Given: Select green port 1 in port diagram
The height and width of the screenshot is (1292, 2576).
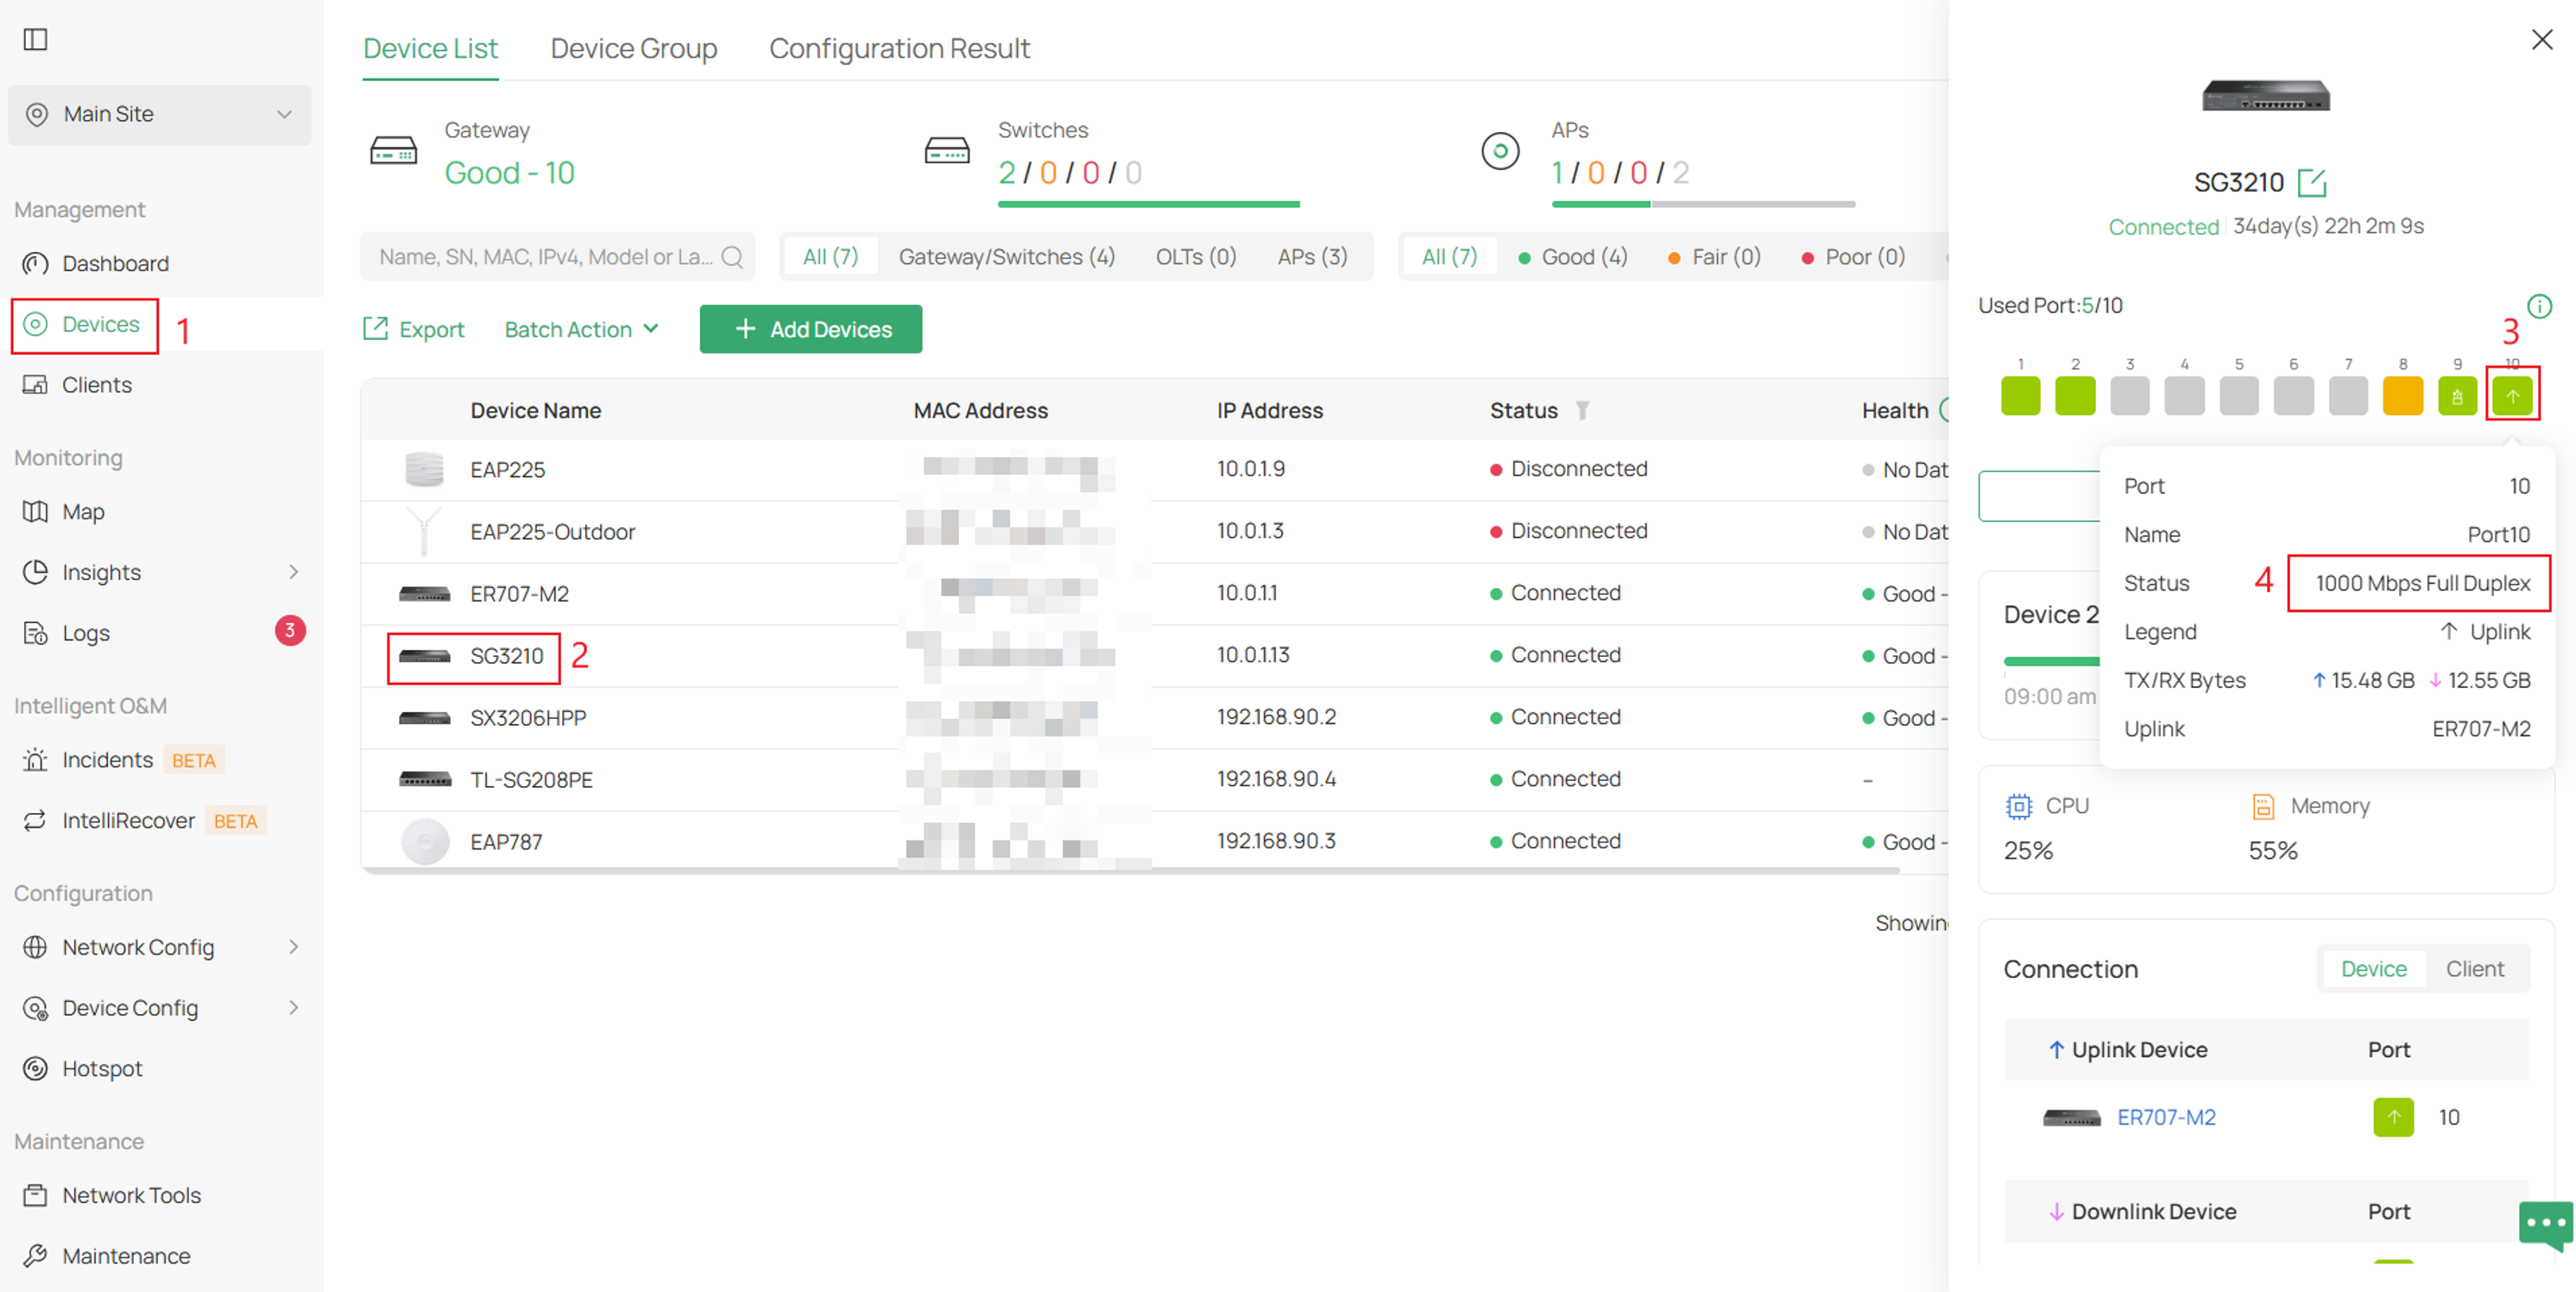Looking at the screenshot, I should (x=2020, y=396).
